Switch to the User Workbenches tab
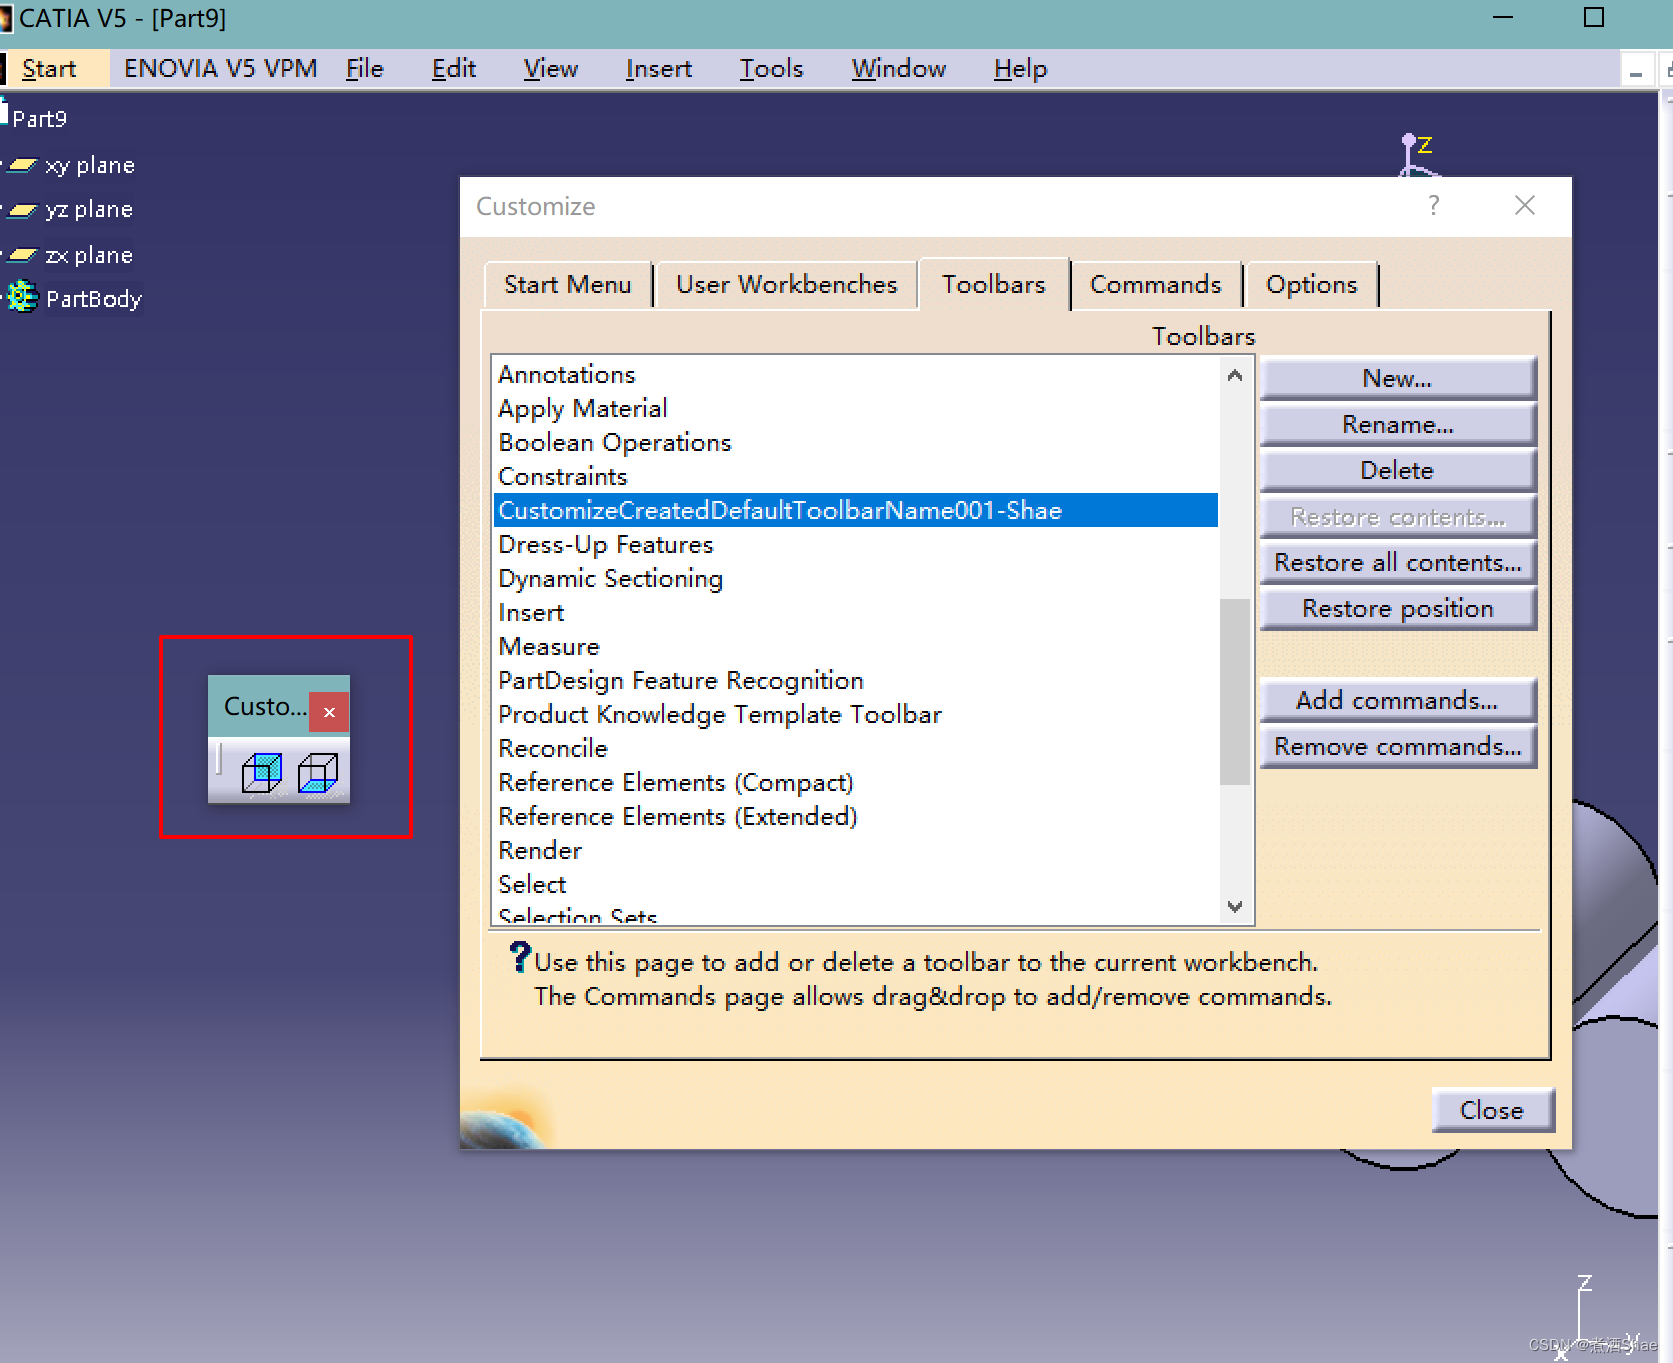Image resolution: width=1673 pixels, height=1363 pixels. click(x=787, y=285)
